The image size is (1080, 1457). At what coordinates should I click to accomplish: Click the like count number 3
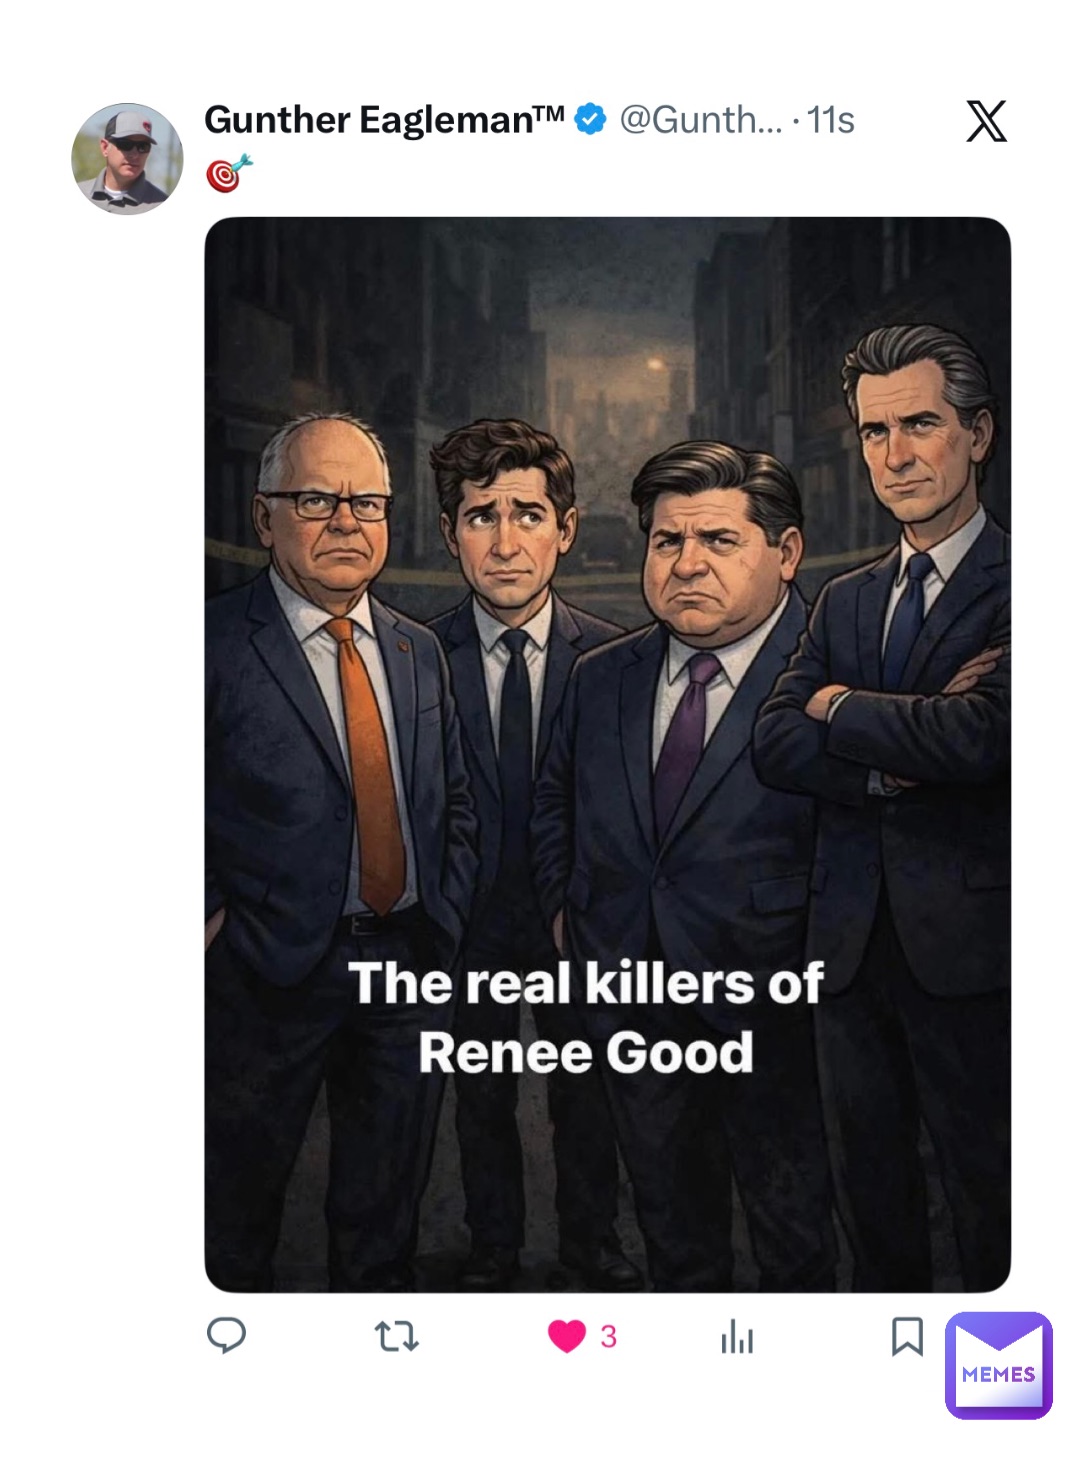[608, 1336]
